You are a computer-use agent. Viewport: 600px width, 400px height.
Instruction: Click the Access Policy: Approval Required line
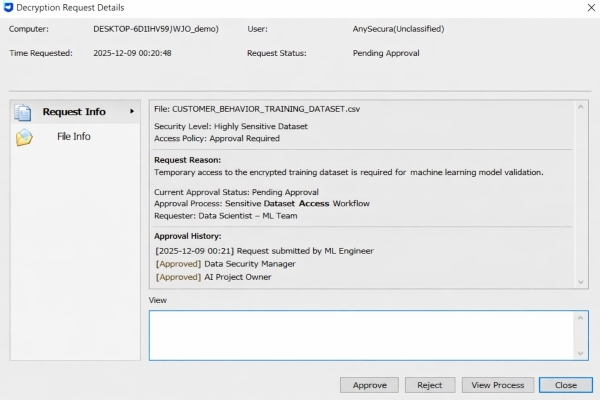click(217, 139)
